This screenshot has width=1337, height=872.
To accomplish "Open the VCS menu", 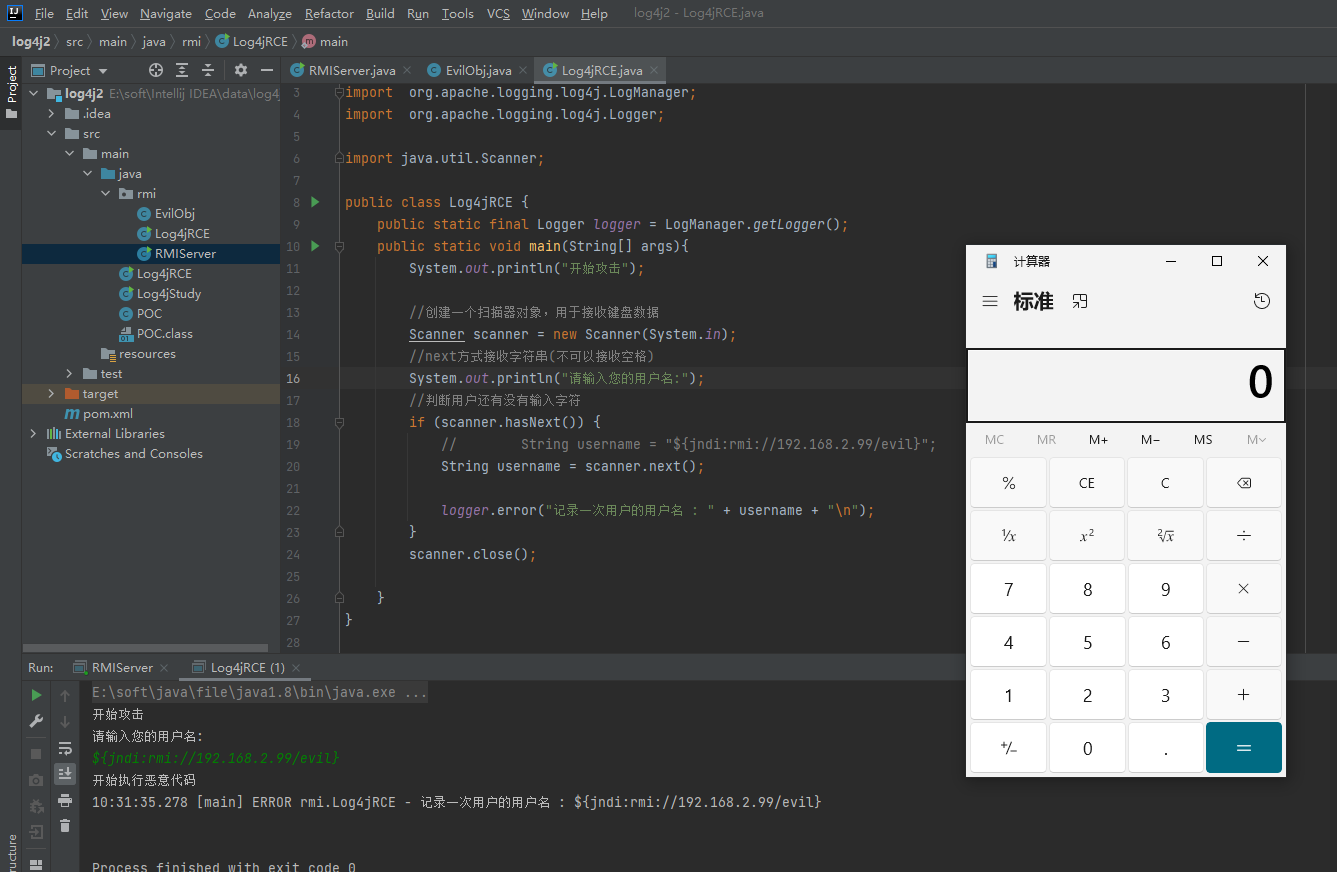I will coord(498,13).
